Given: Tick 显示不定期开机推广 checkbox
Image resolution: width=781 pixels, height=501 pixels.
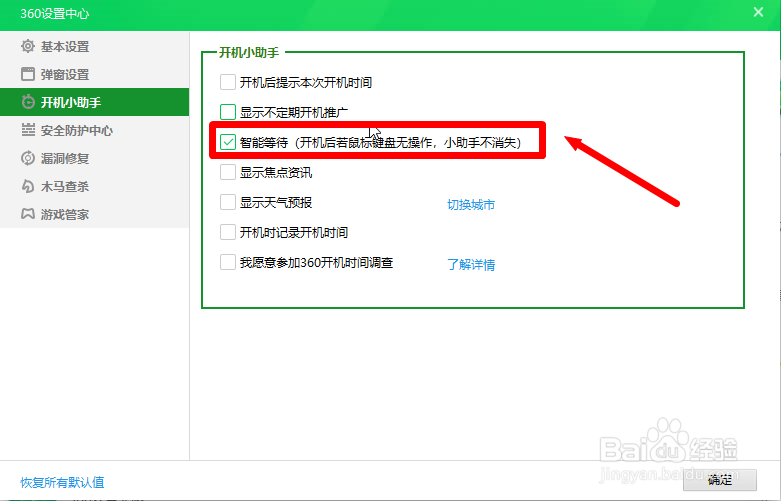Looking at the screenshot, I should pos(228,112).
